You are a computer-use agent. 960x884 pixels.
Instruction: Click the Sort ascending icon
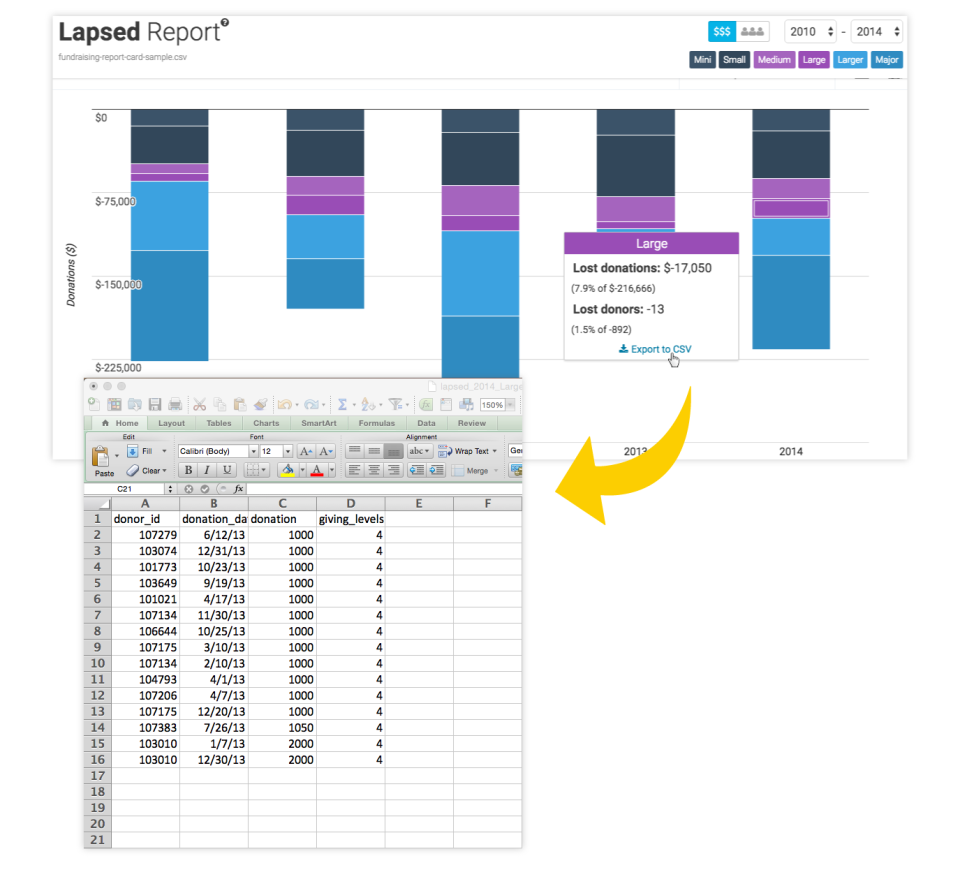[367, 403]
